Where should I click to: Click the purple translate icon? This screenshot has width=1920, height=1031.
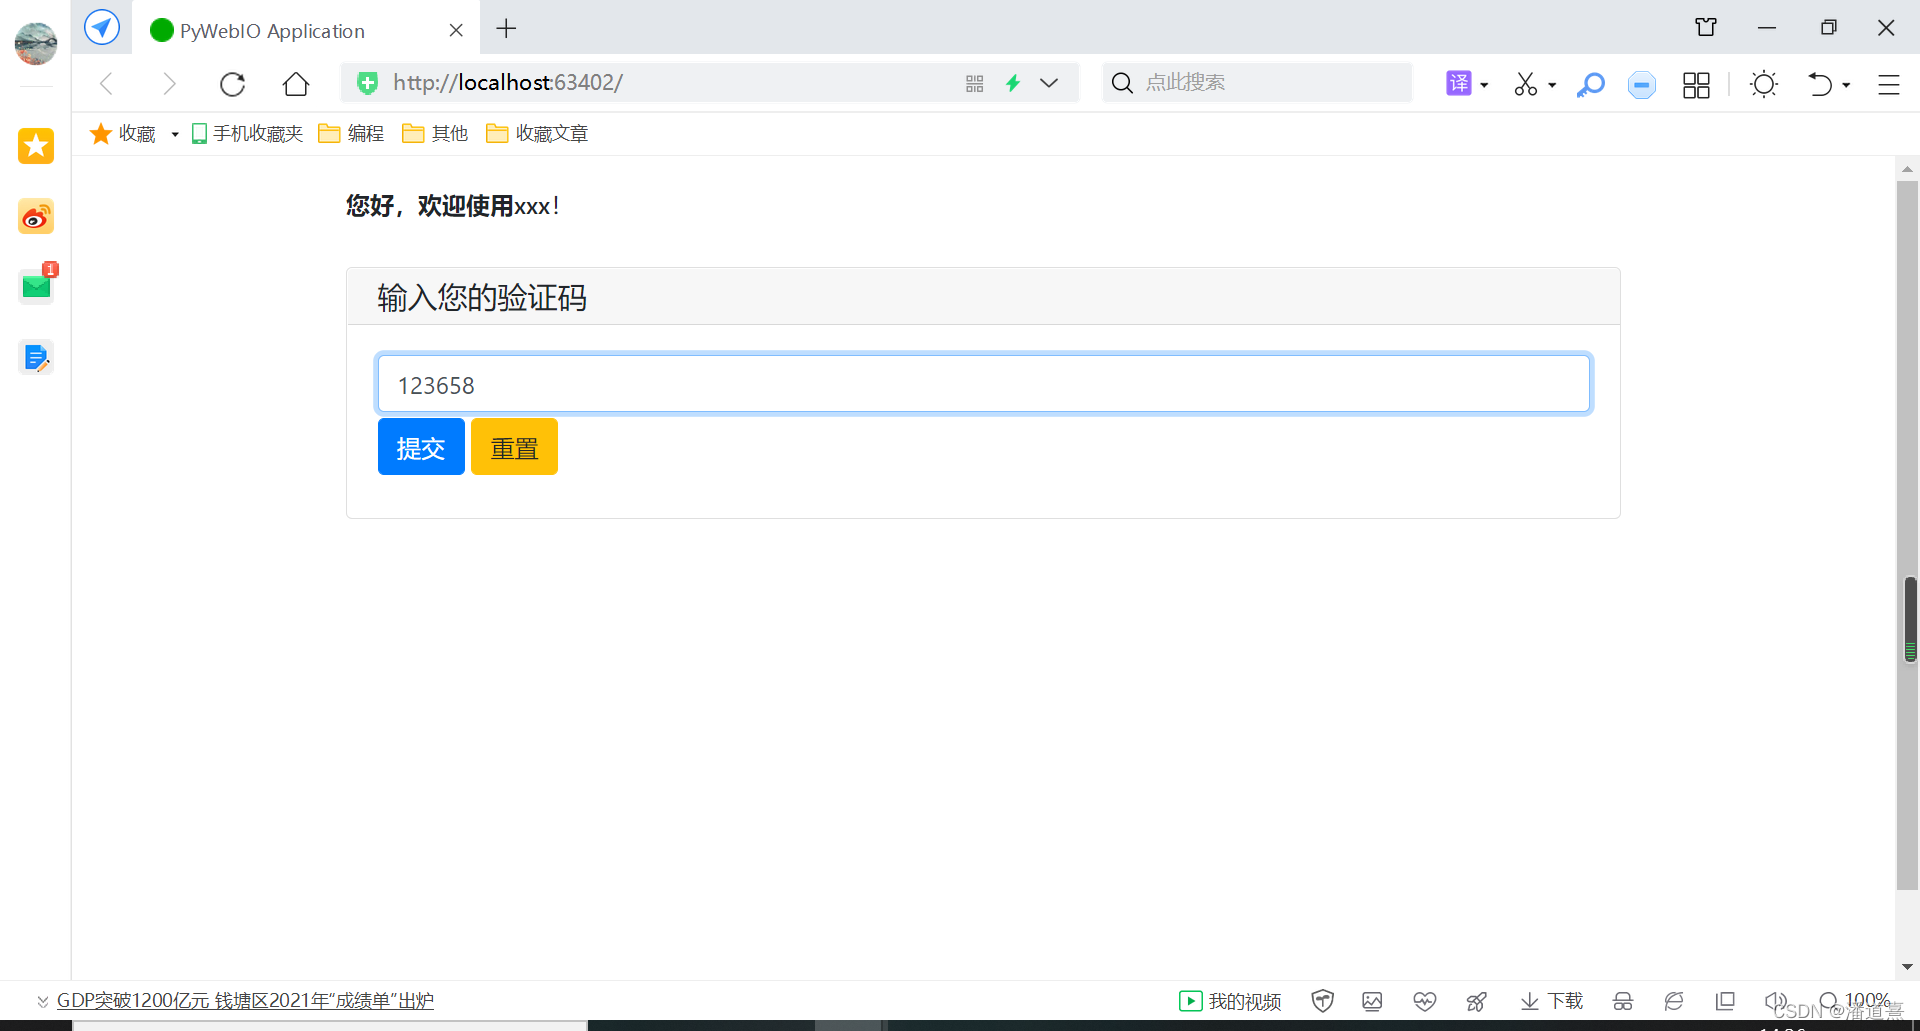point(1459,84)
